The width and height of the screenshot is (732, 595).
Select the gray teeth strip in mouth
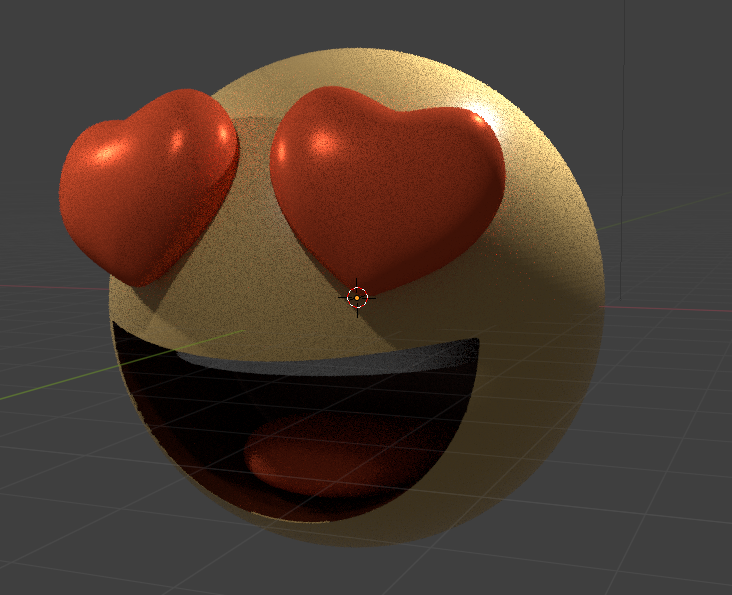(329, 359)
